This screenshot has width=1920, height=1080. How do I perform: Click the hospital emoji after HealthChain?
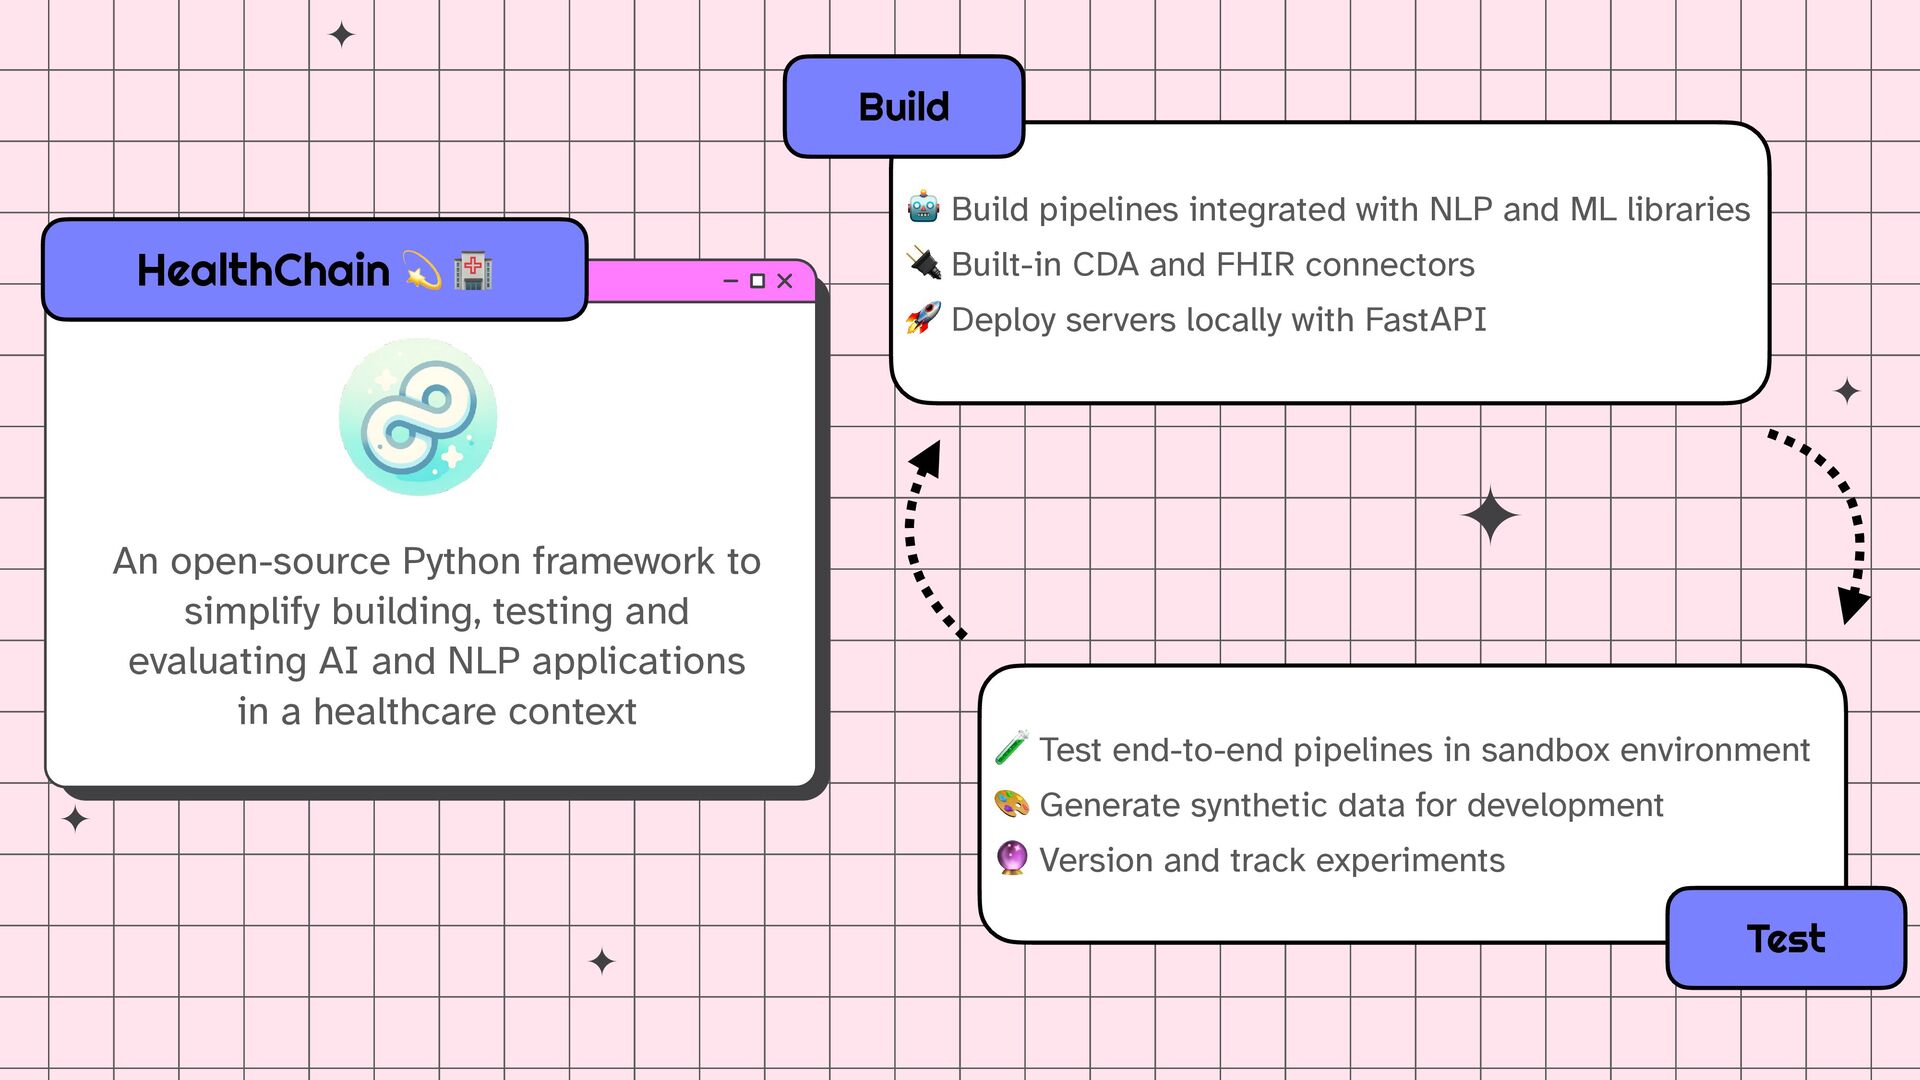pyautogui.click(x=473, y=271)
